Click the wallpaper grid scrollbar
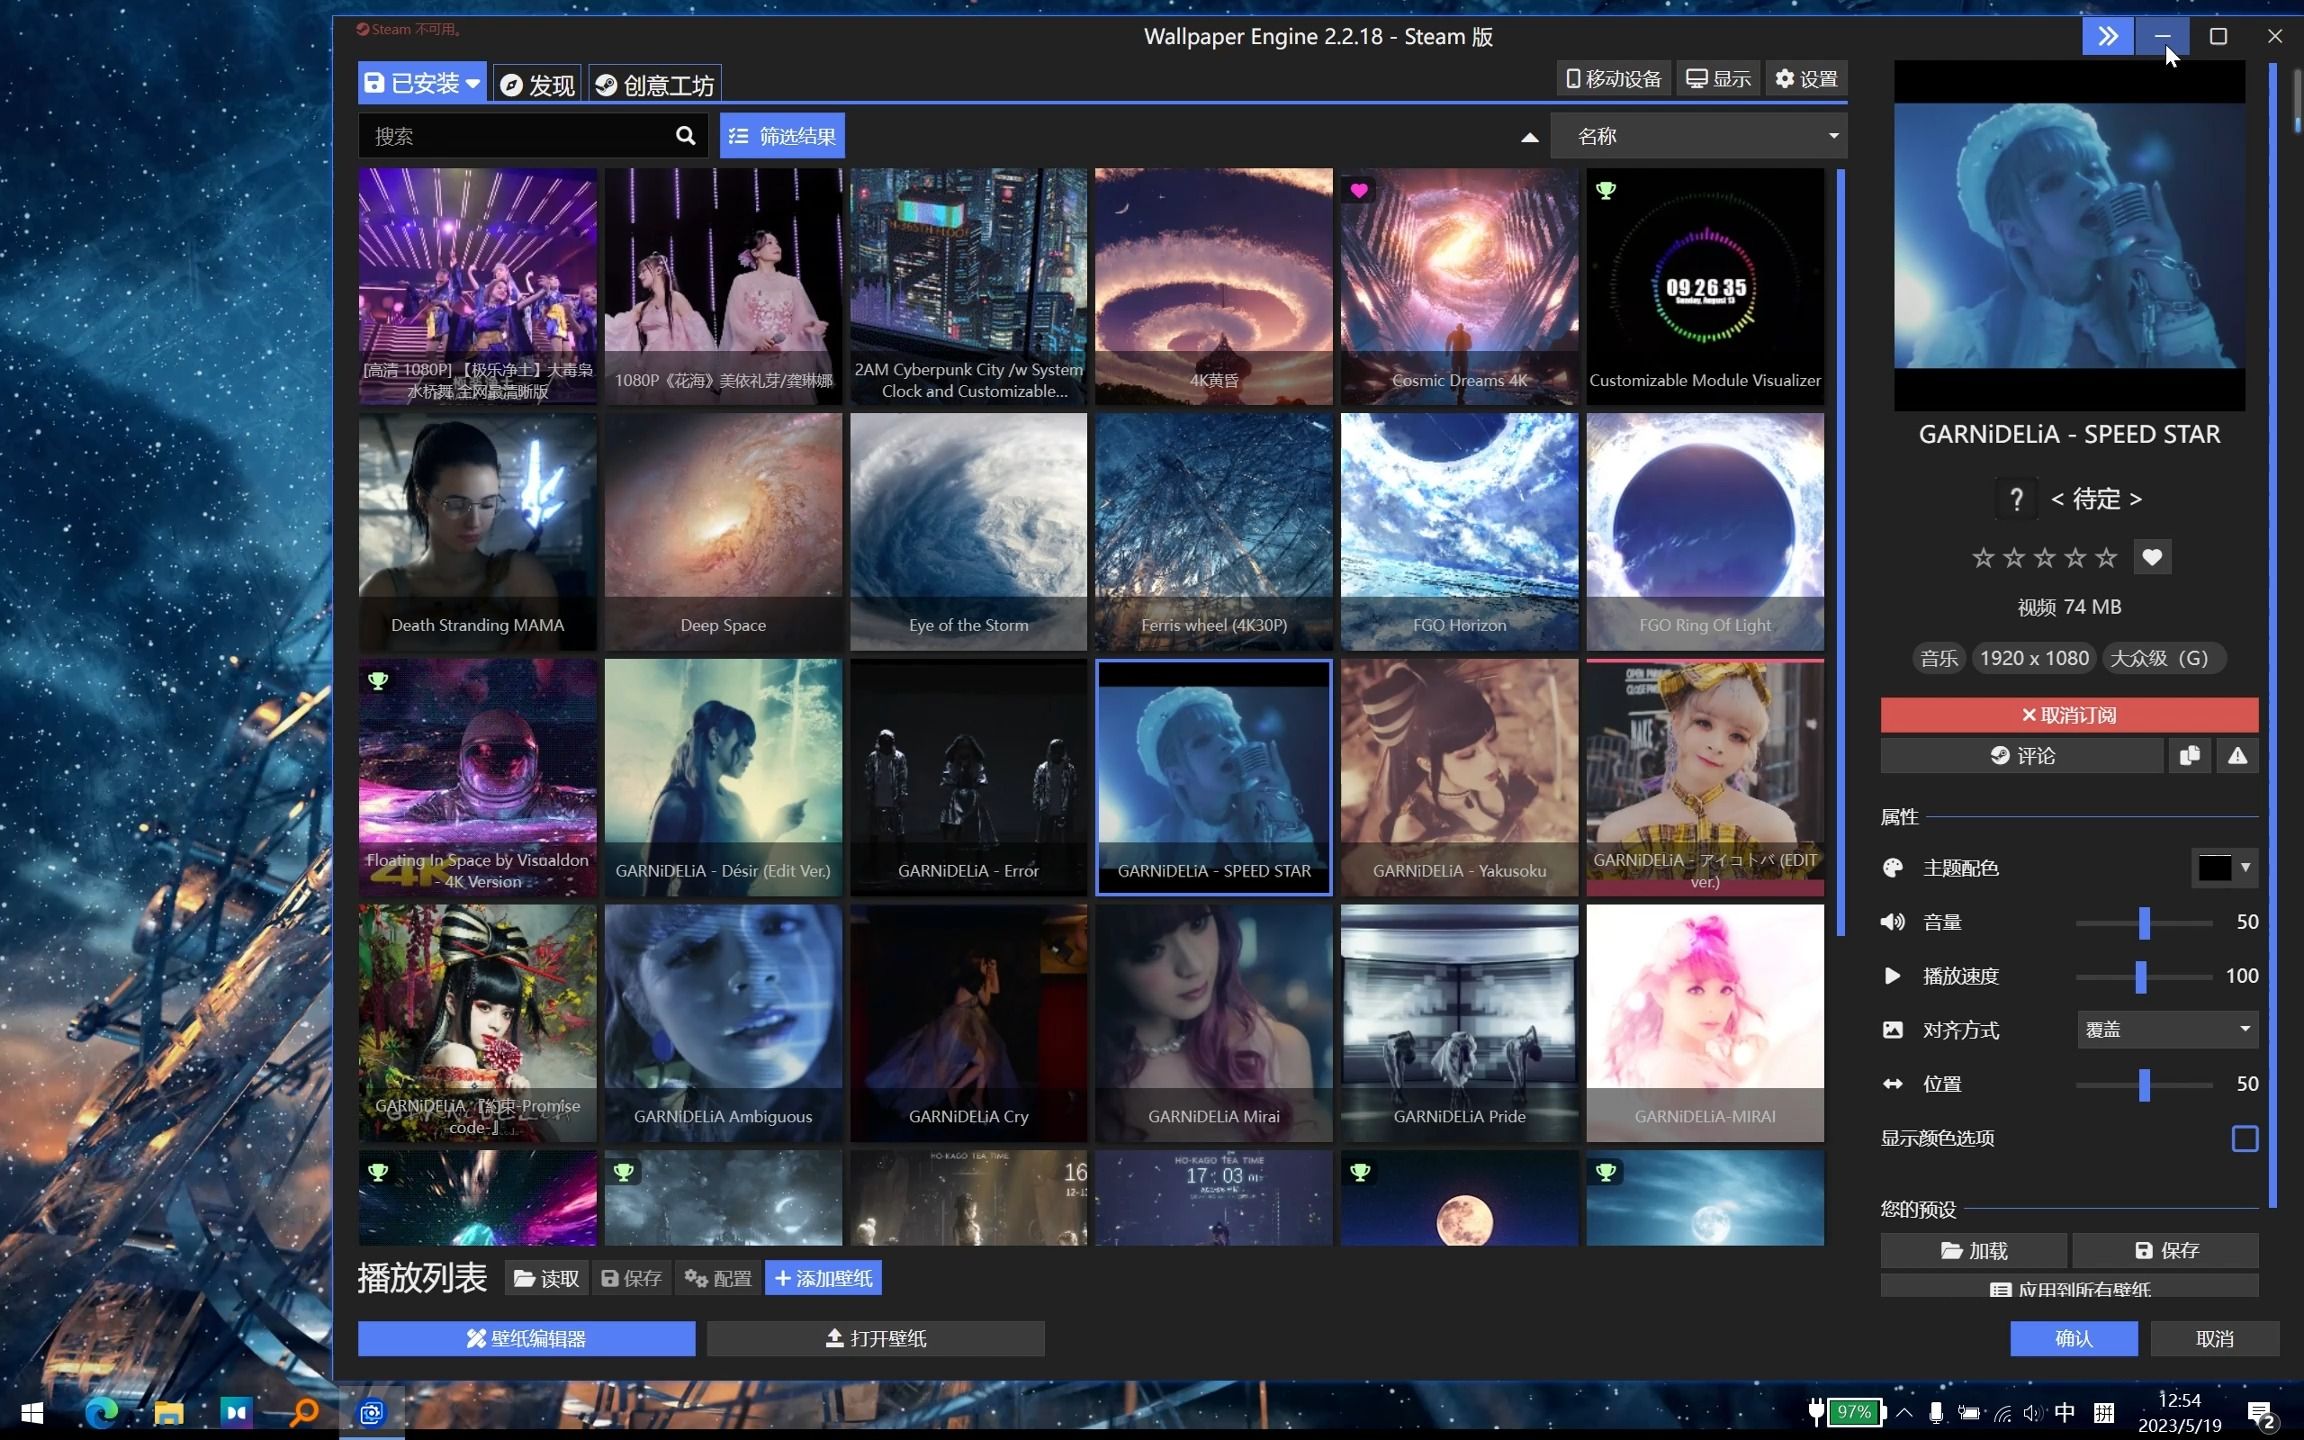 pyautogui.click(x=1840, y=552)
